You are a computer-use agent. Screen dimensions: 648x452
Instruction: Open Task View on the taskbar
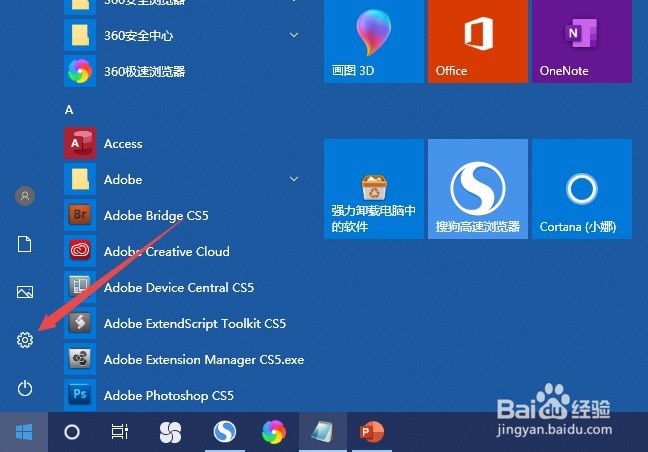point(120,432)
